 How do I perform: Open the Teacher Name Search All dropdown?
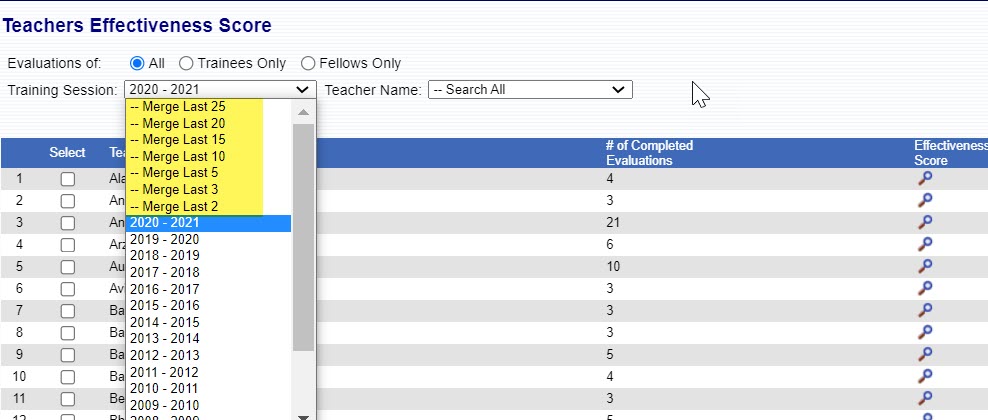click(x=530, y=89)
